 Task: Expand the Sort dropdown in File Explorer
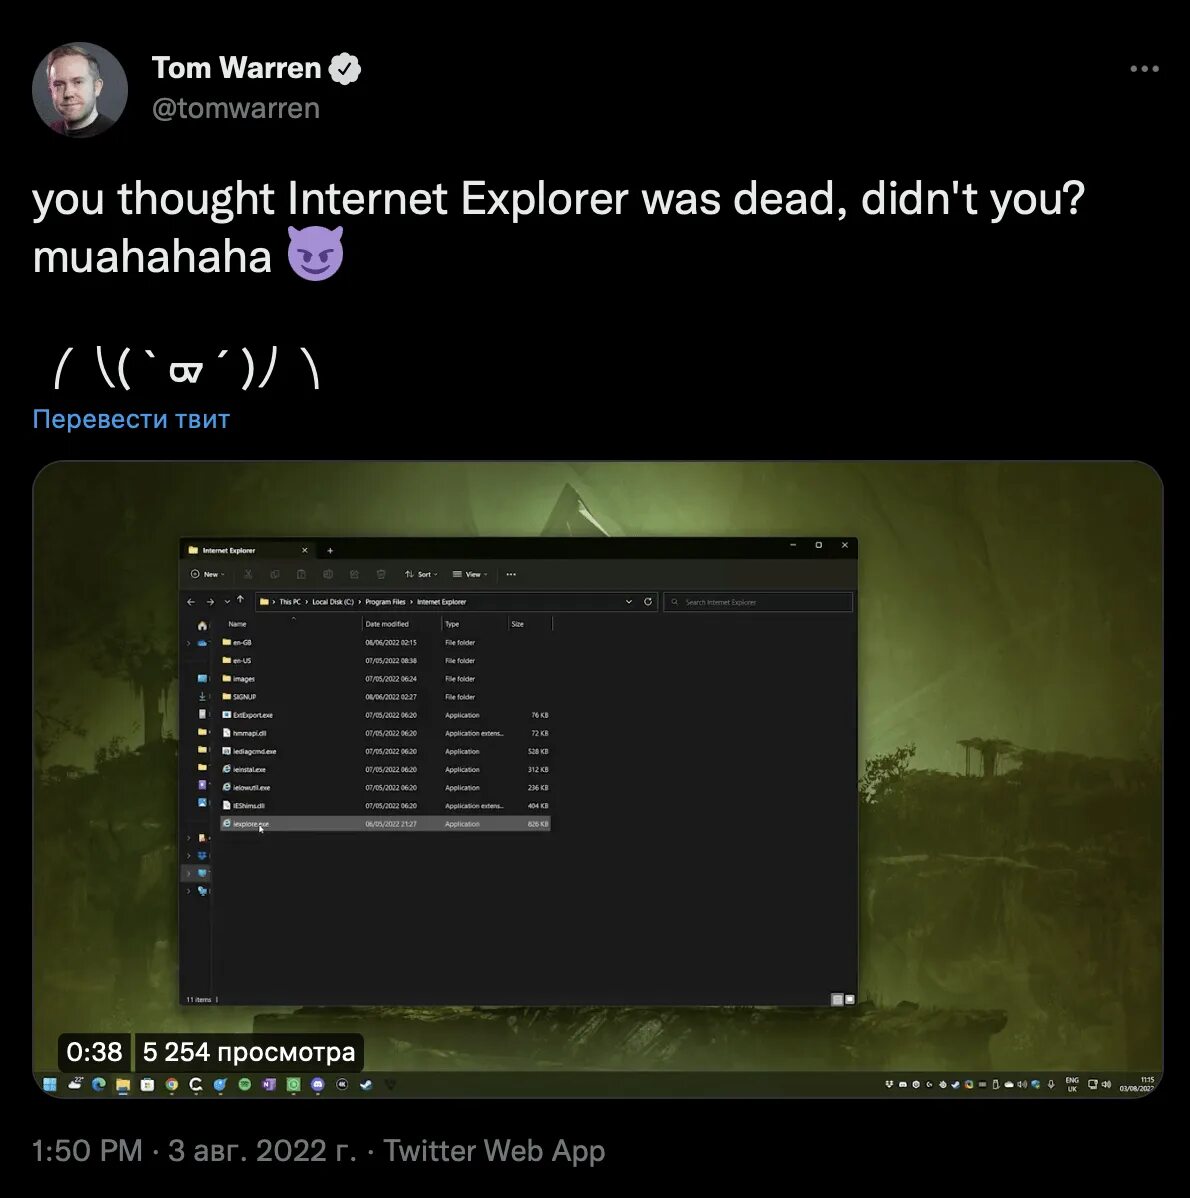421,575
